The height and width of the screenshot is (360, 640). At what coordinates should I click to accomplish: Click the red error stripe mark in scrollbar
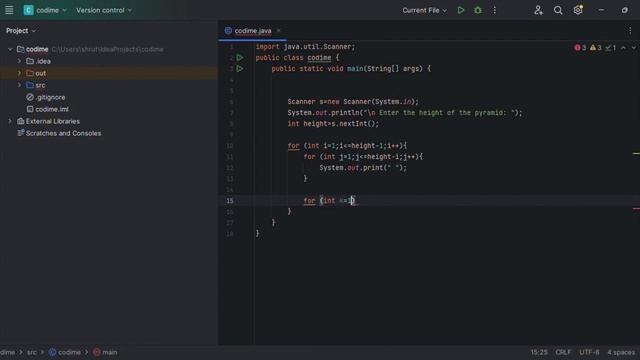click(x=636, y=209)
